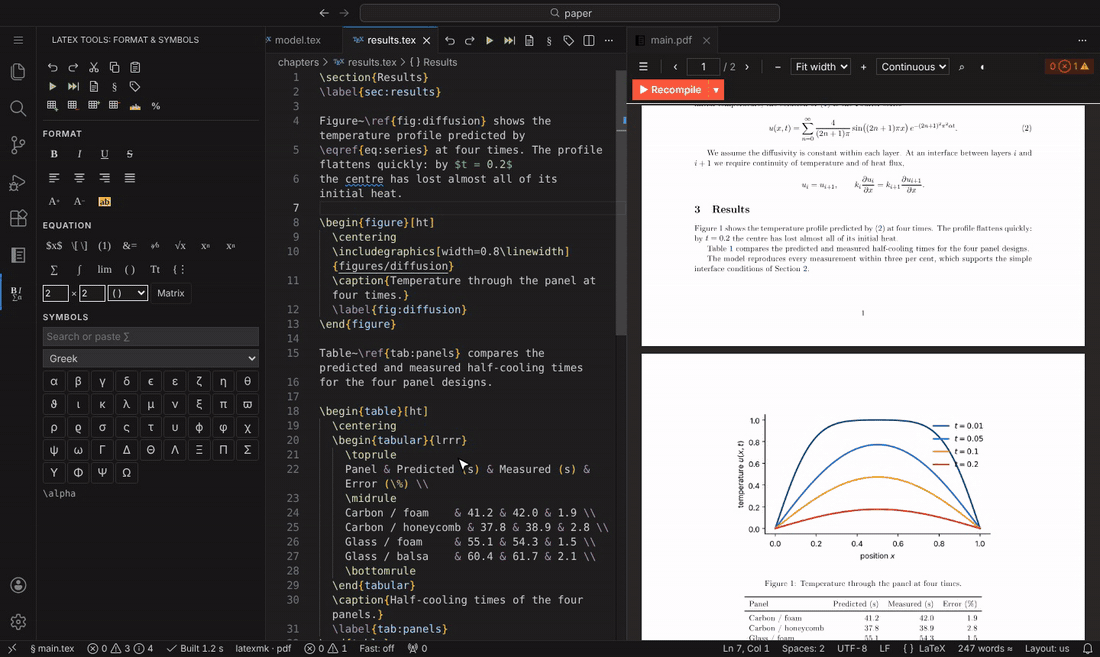Insert the α Greek symbol
The image size is (1100, 657).
coord(54,381)
